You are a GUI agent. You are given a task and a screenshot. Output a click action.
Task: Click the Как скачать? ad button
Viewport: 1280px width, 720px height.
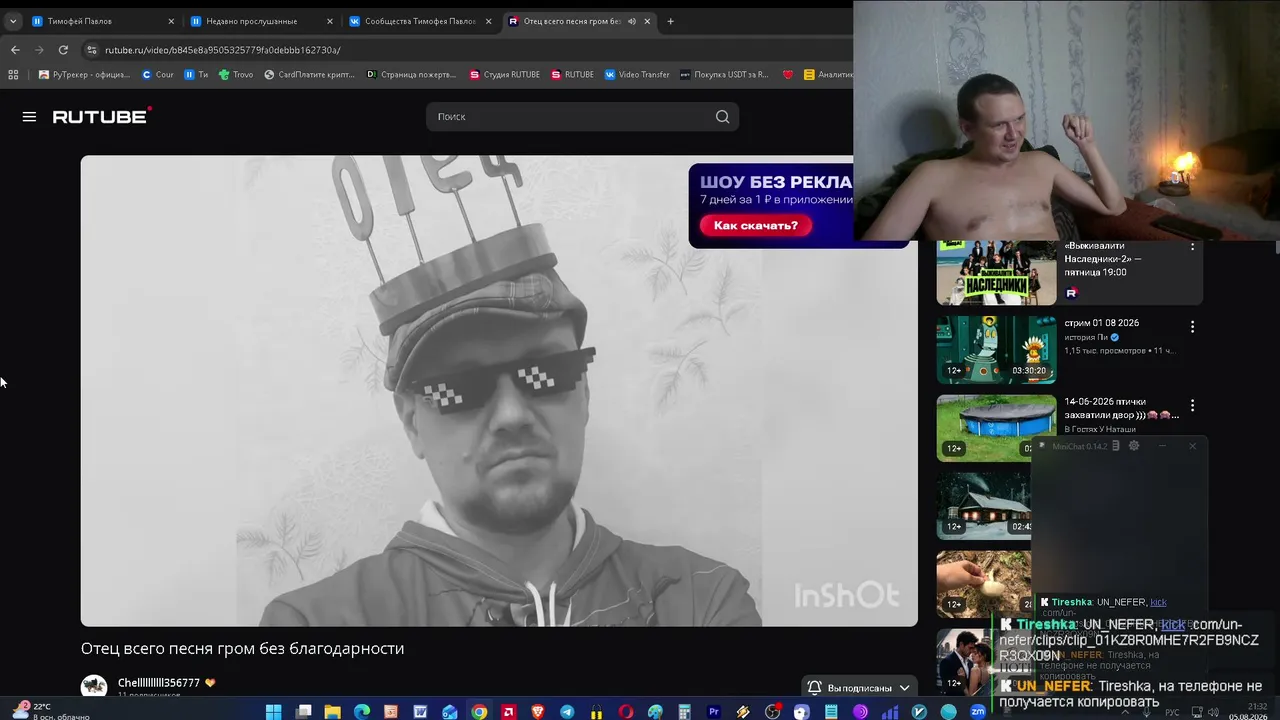(x=755, y=226)
